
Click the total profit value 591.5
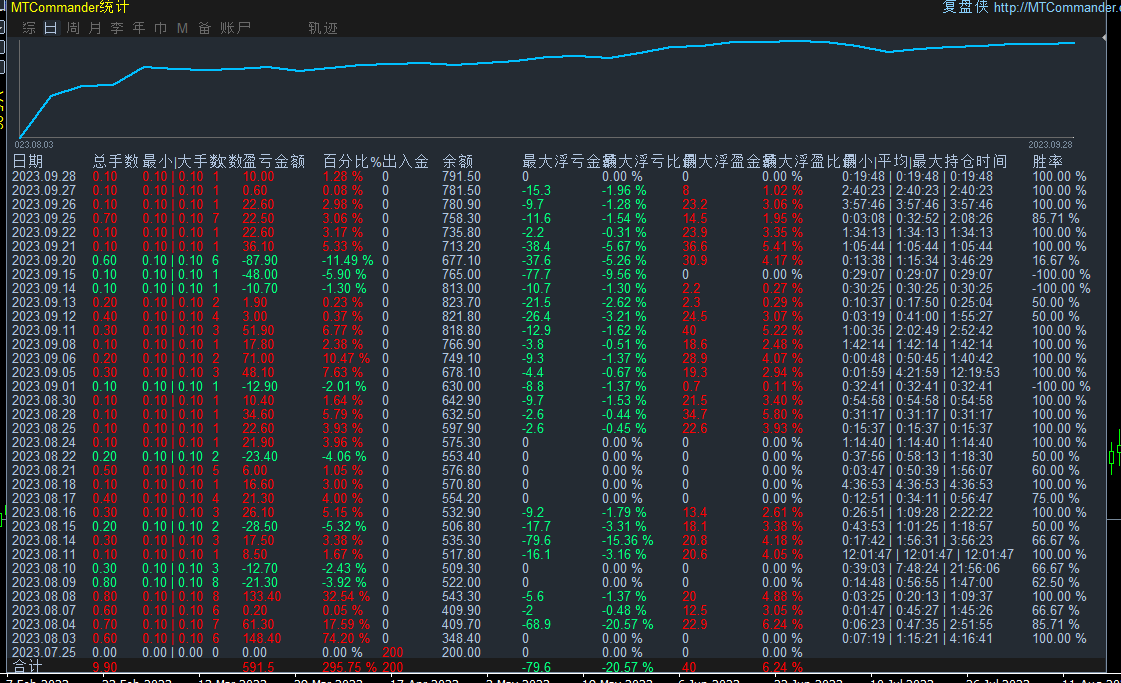[x=258, y=667]
